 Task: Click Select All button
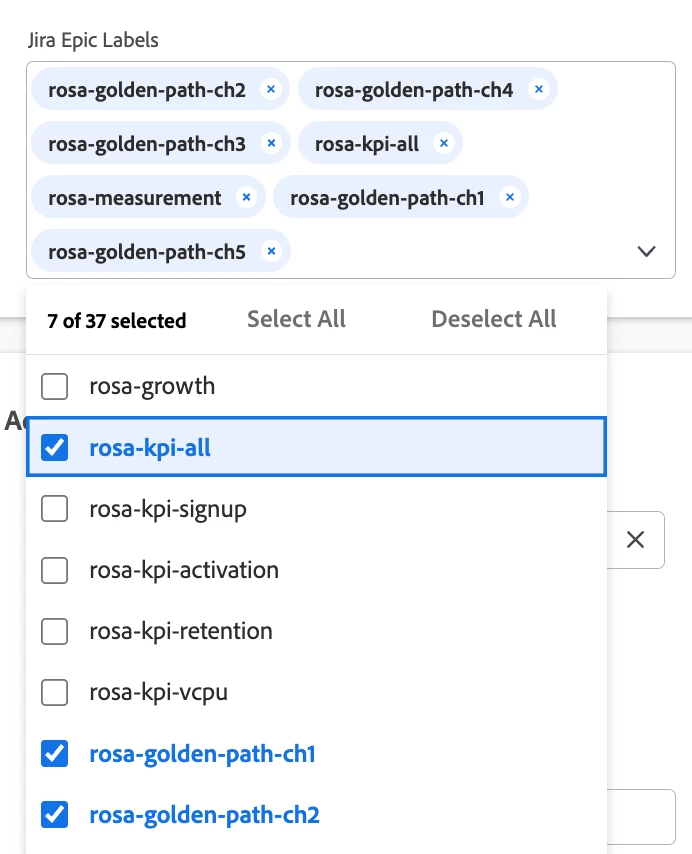(296, 319)
